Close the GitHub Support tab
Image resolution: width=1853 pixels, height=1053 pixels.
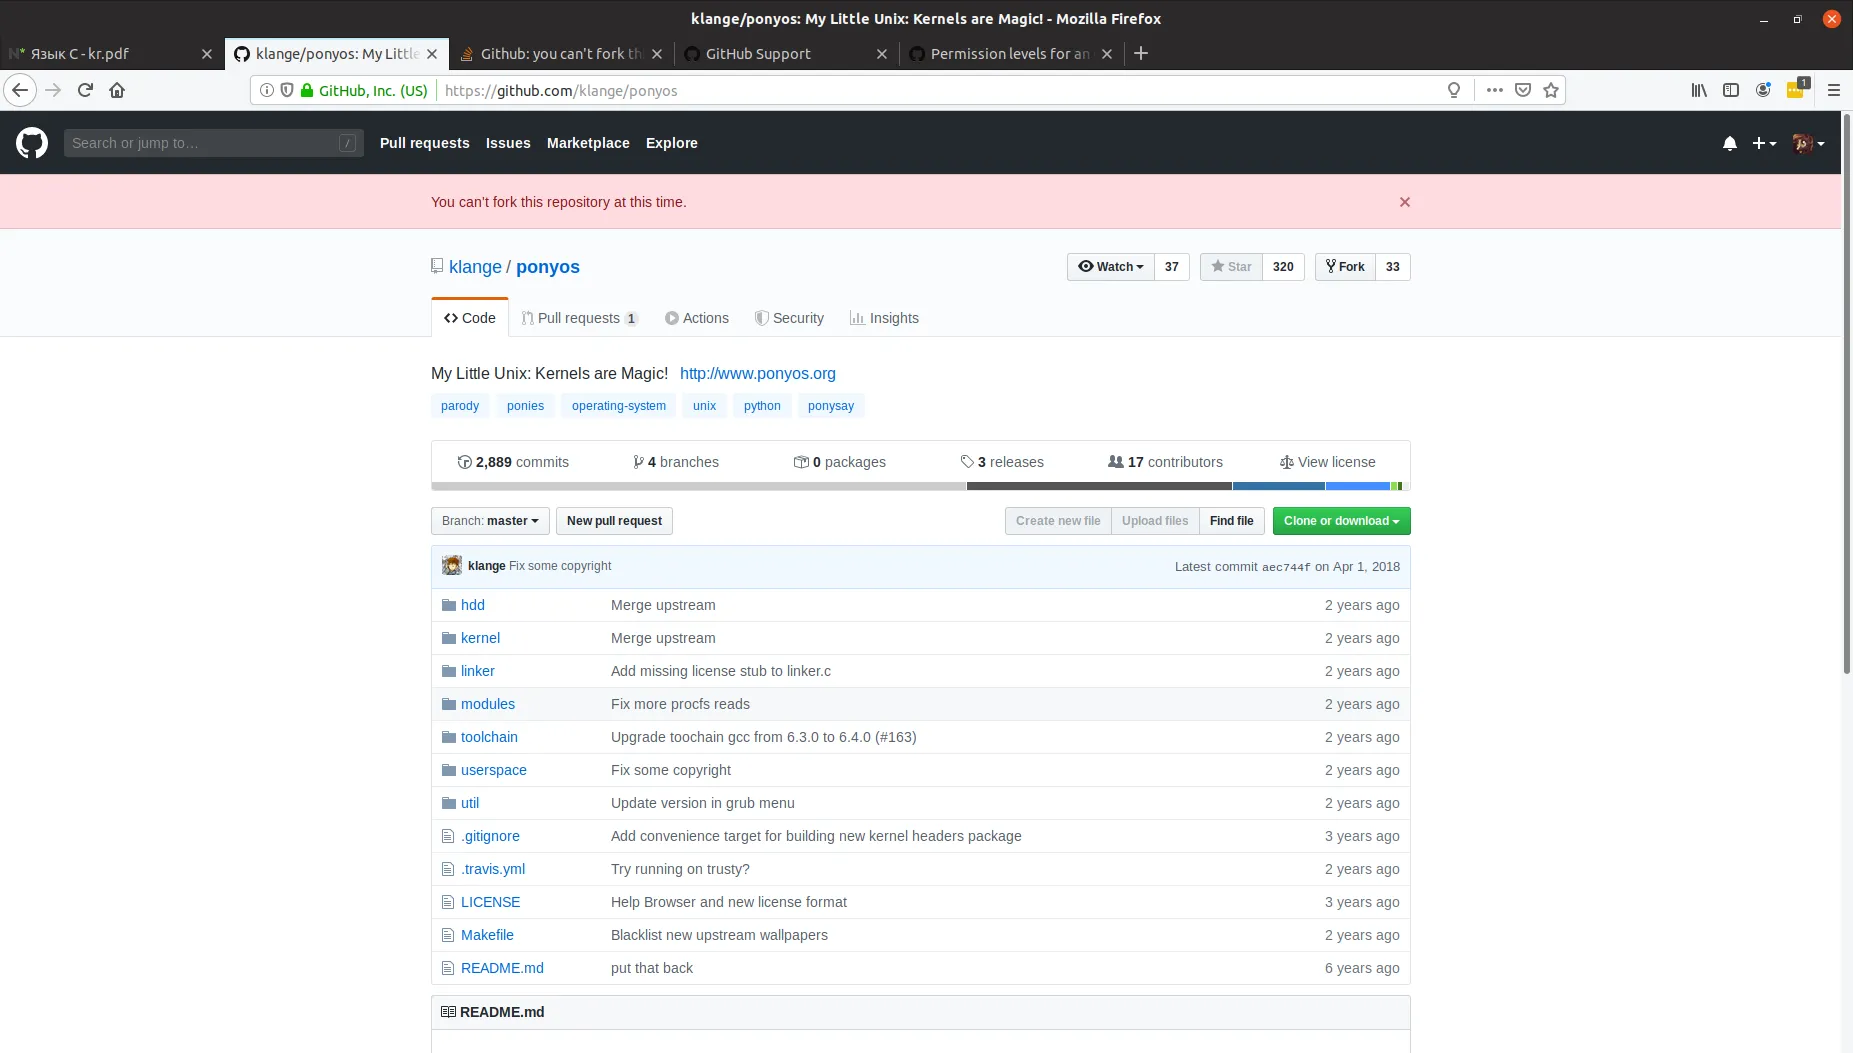coord(882,54)
